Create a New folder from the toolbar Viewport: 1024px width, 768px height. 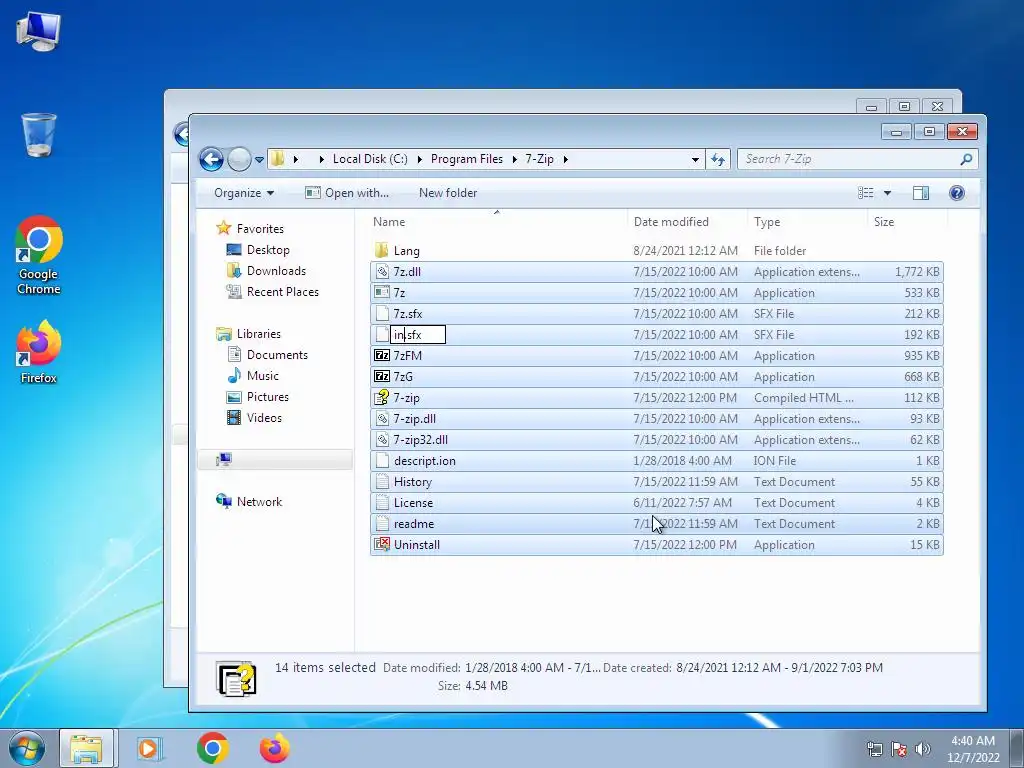[x=448, y=193]
